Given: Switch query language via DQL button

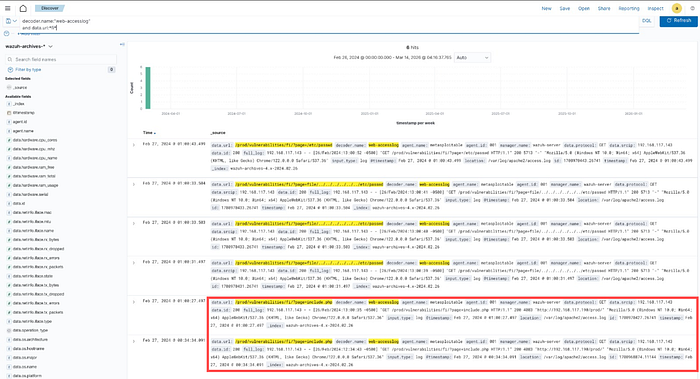Looking at the screenshot, I should tap(646, 21).
